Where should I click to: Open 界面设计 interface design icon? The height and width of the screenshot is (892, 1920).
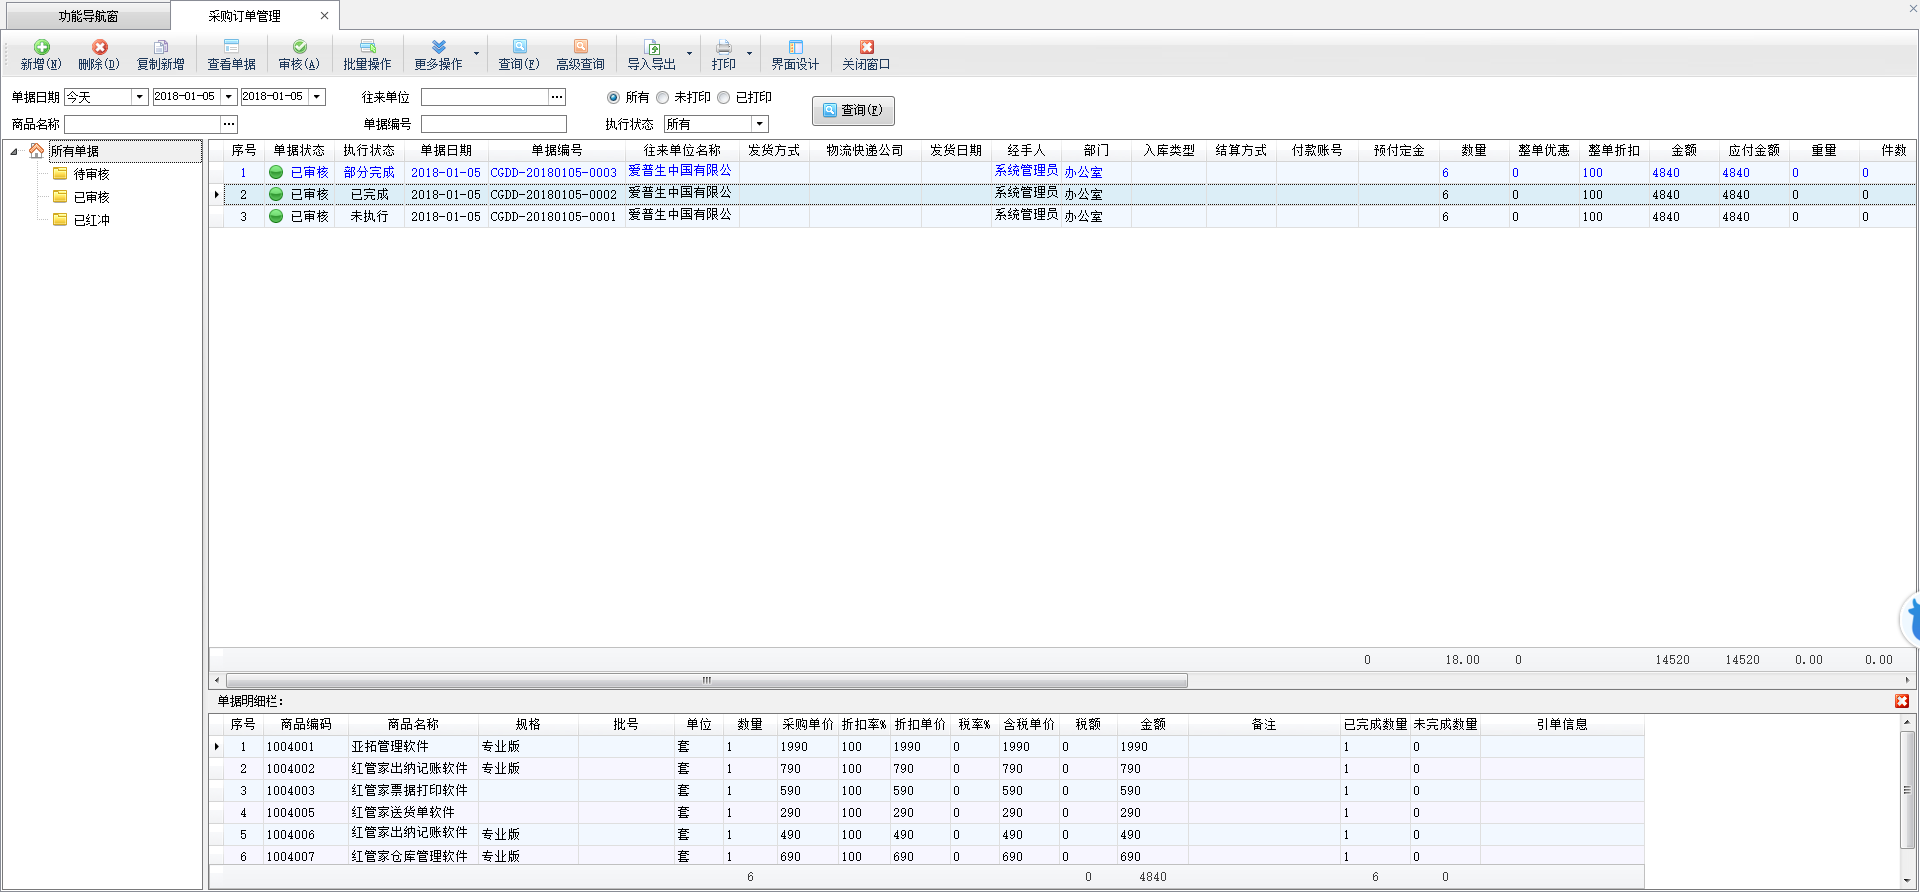[x=795, y=47]
